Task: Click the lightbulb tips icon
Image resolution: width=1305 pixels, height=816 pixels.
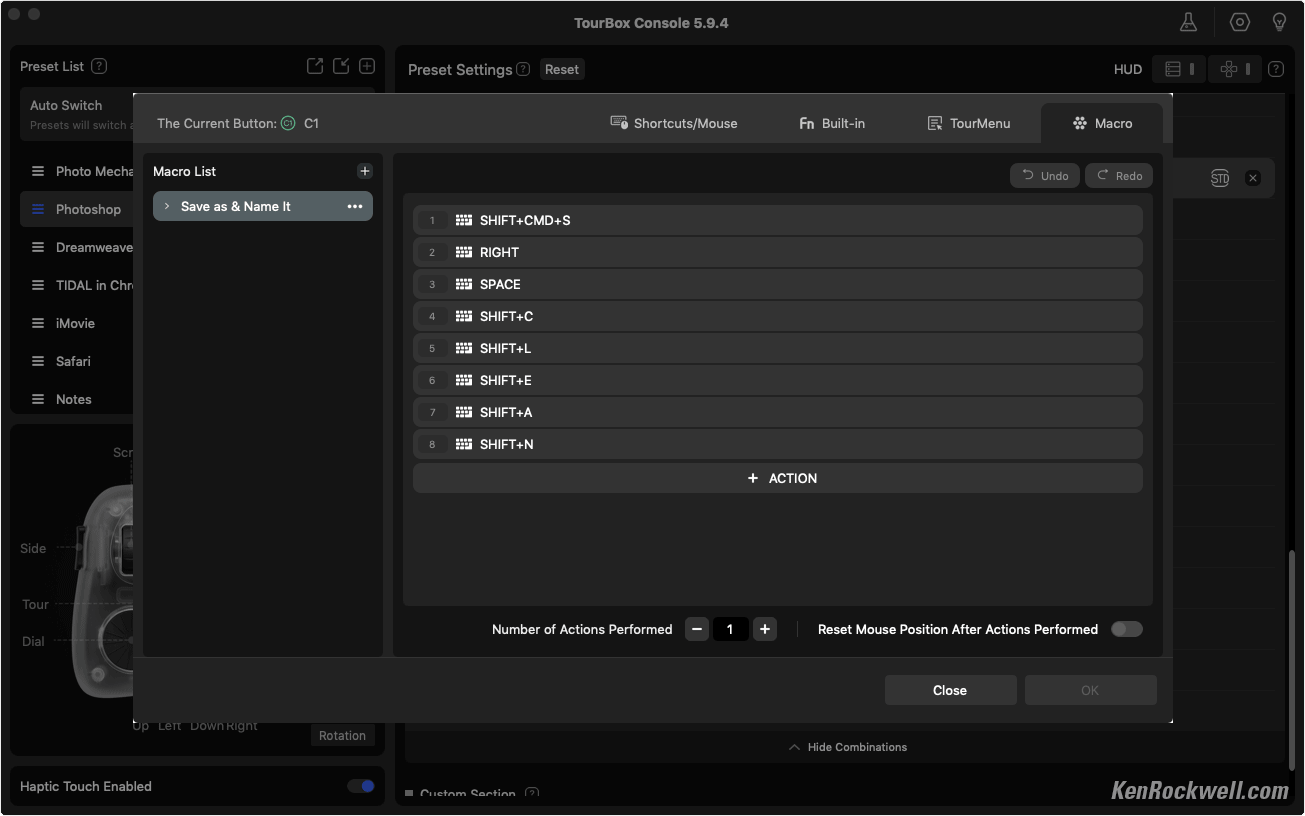Action: 1279,22
